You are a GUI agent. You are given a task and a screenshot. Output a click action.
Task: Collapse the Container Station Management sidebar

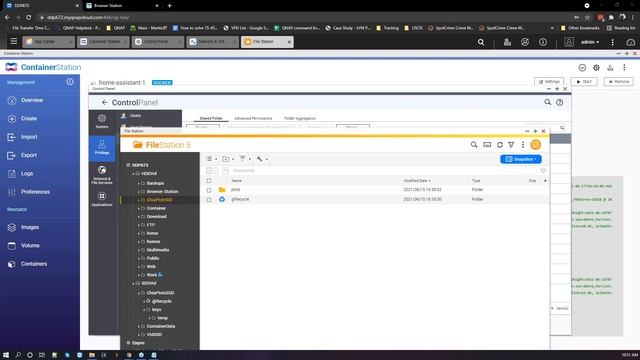coord(70,82)
